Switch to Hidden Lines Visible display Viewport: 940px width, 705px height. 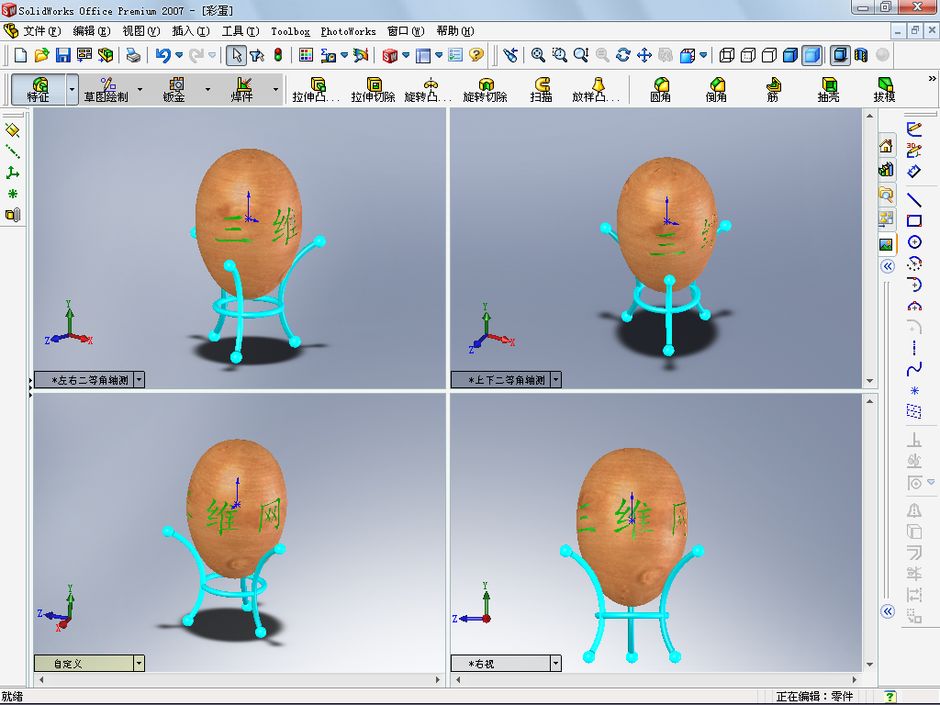click(x=748, y=55)
